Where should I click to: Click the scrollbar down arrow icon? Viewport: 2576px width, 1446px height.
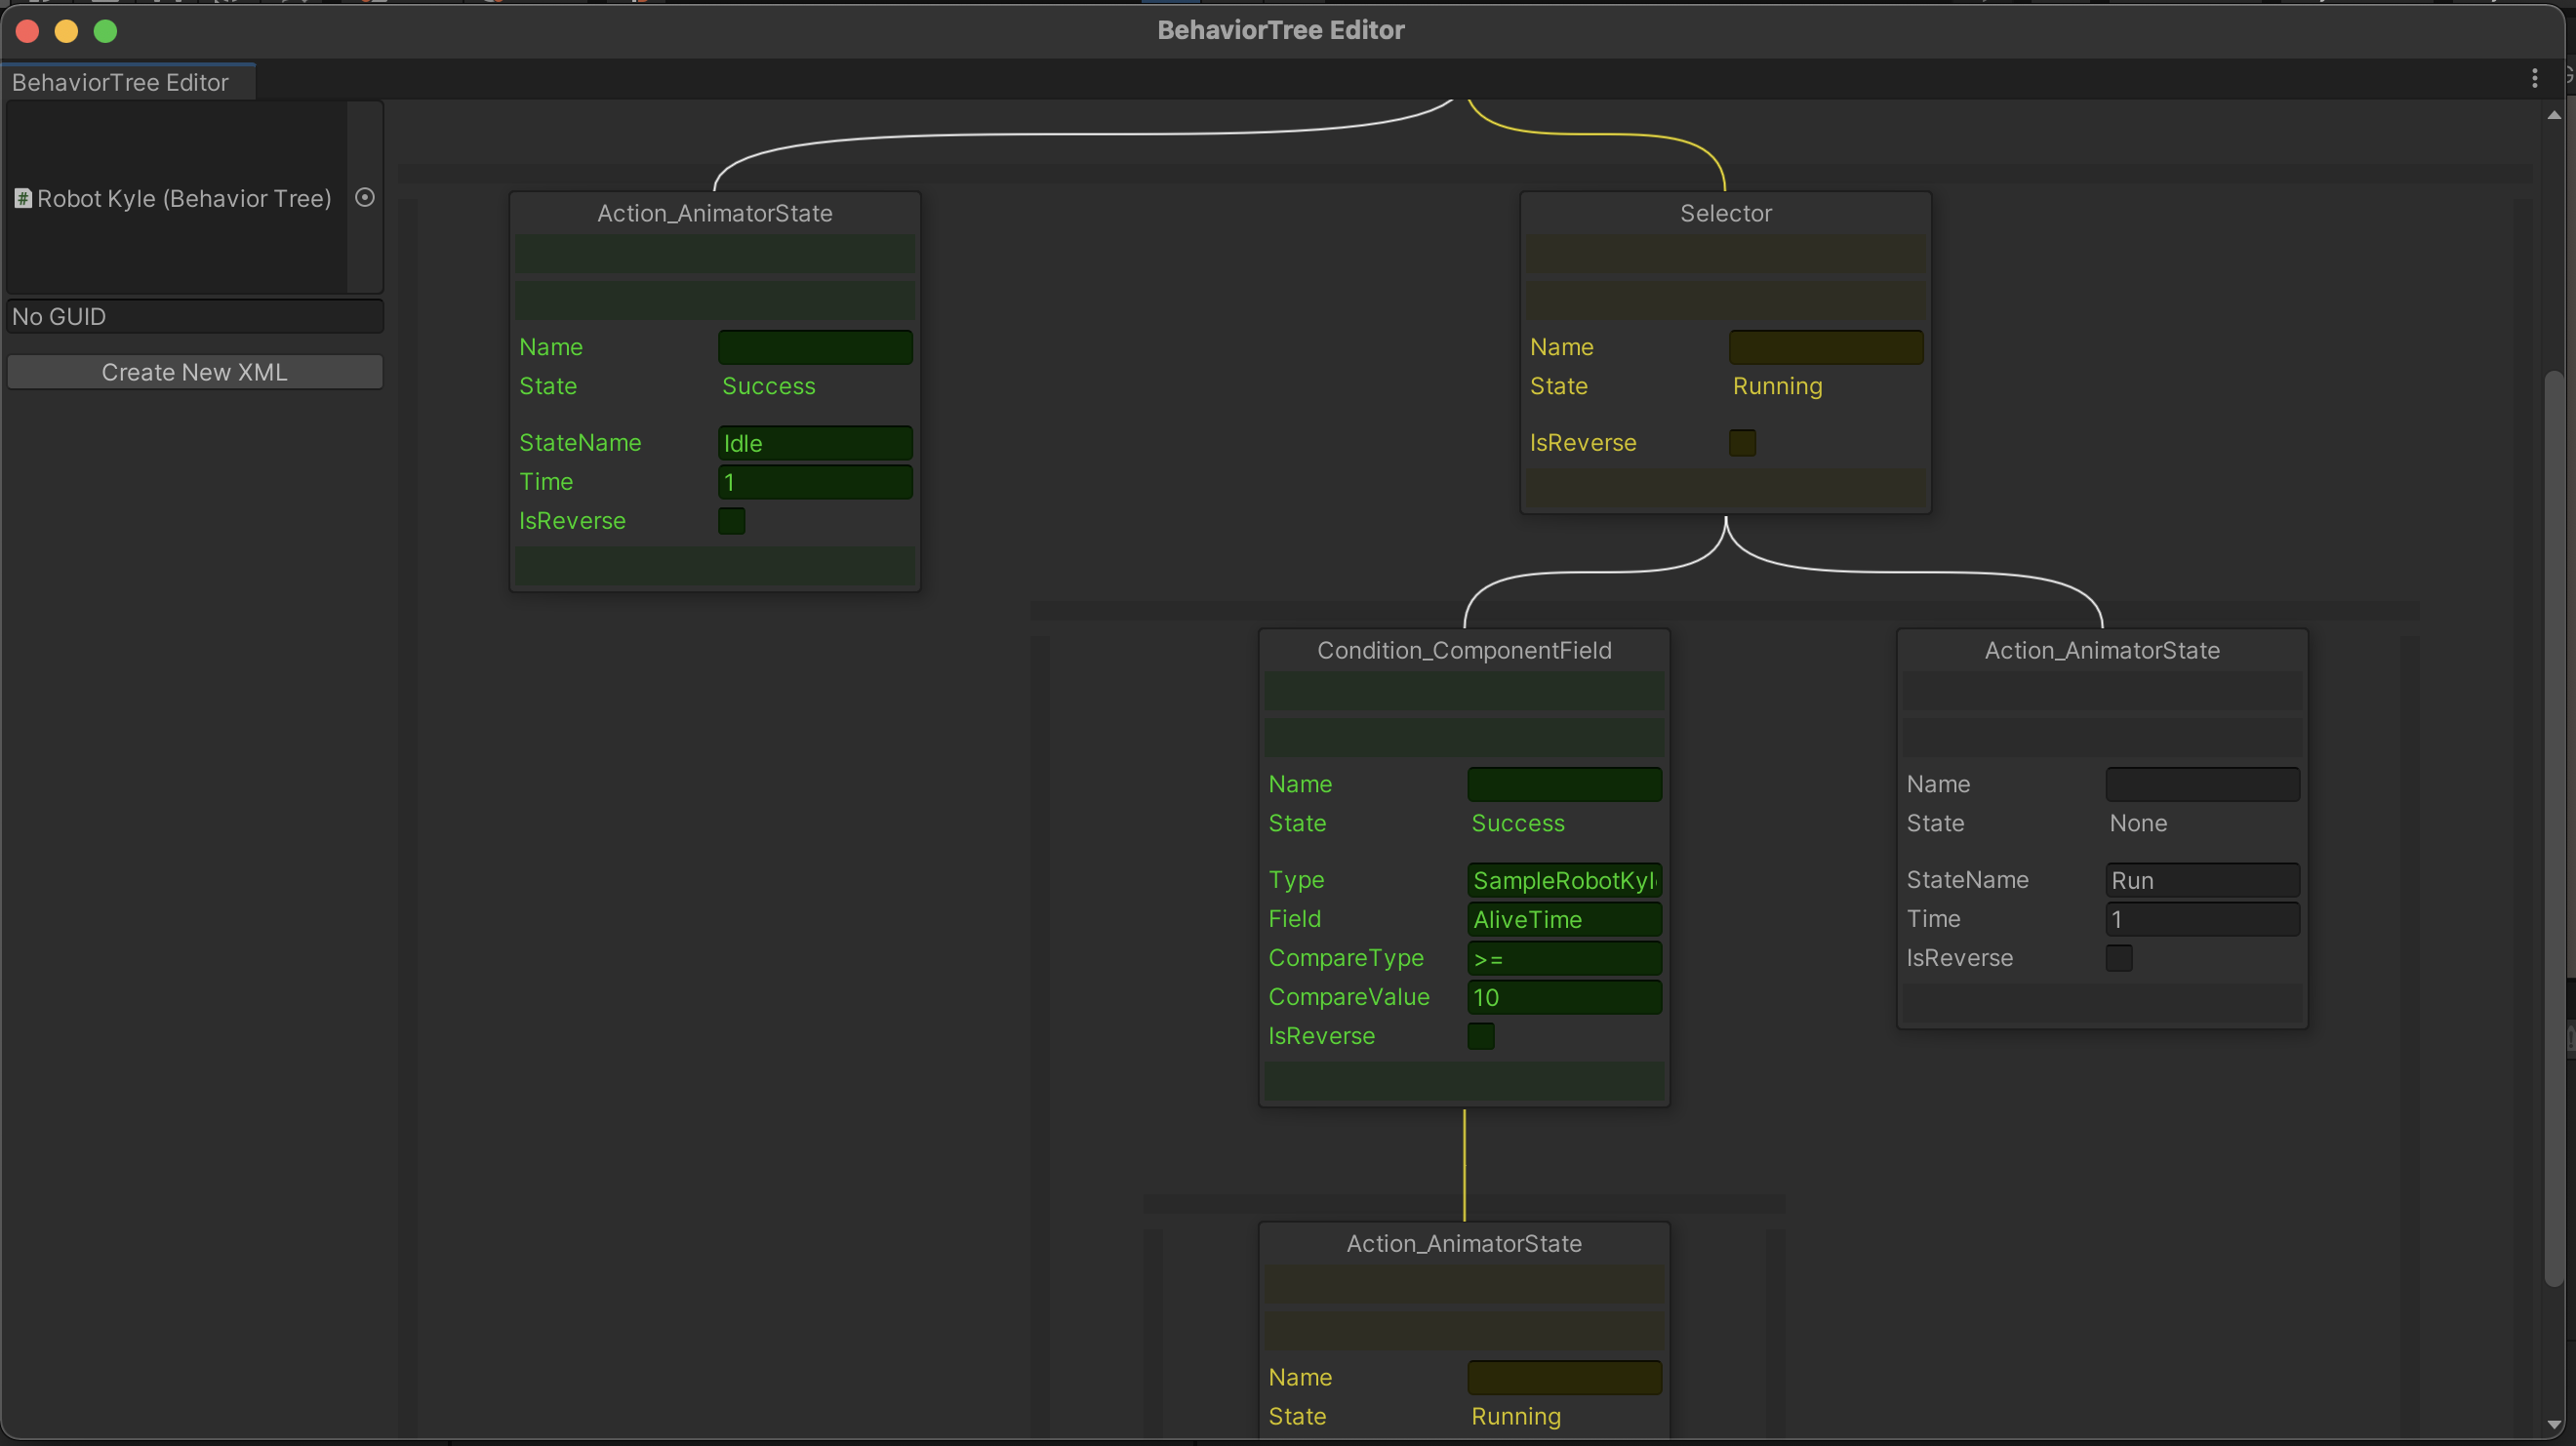(2556, 1426)
